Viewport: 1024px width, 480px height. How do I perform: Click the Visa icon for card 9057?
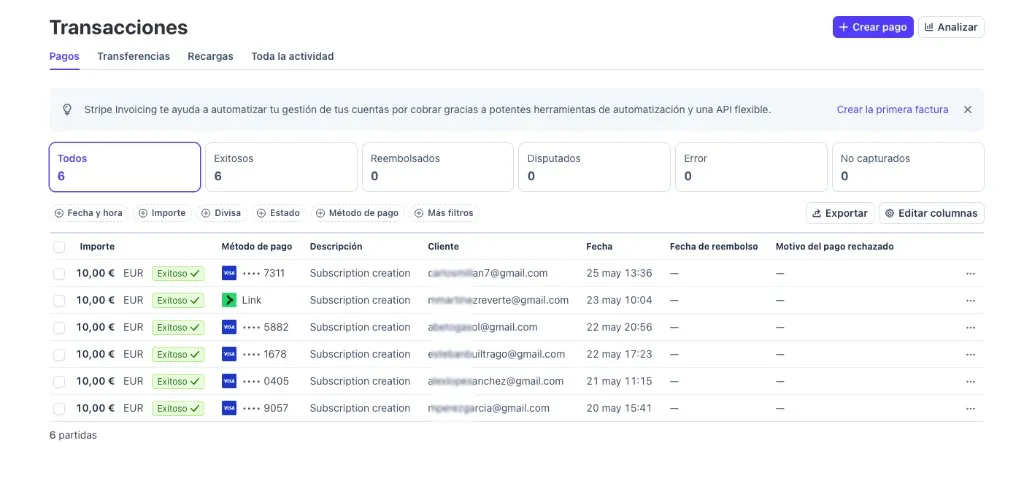pyautogui.click(x=229, y=408)
